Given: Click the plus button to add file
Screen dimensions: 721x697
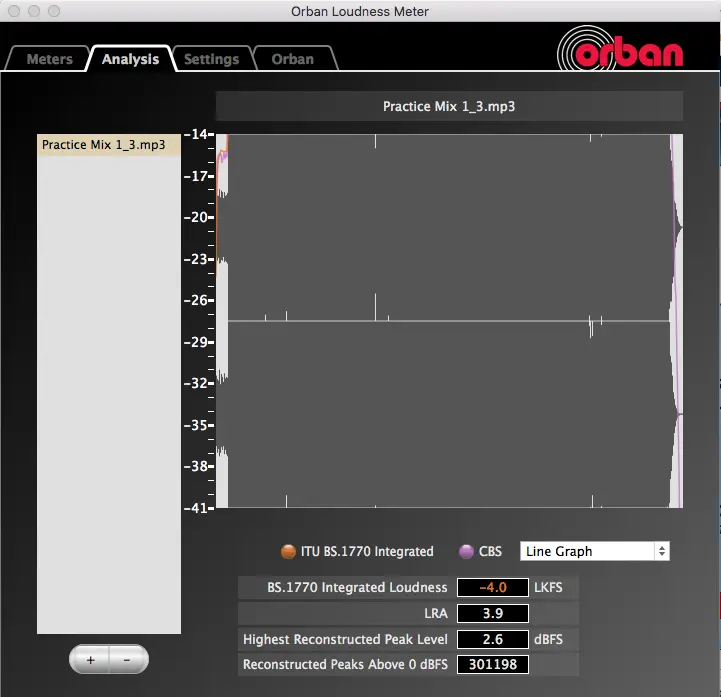Looking at the screenshot, I should (x=90, y=660).
